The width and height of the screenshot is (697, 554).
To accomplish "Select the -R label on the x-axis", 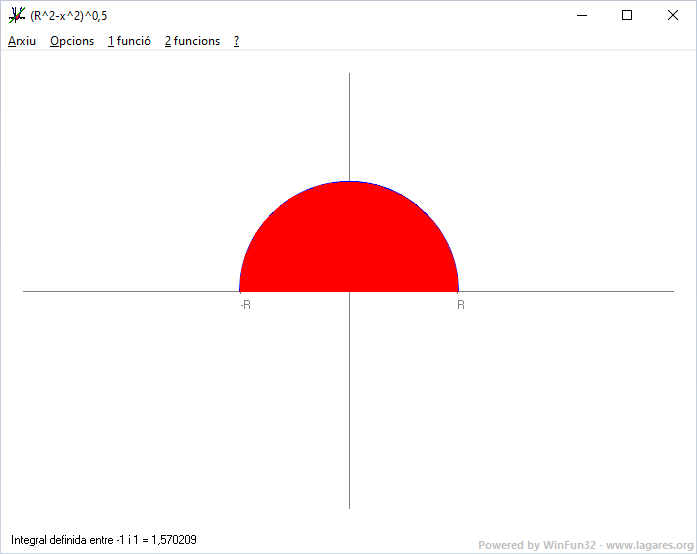I will click(245, 305).
